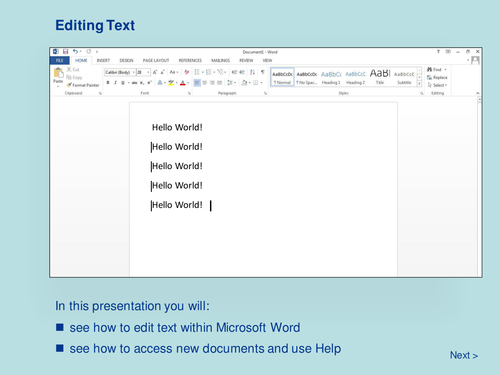Apply the Heading 2 style
The image size is (500, 375).
355,77
